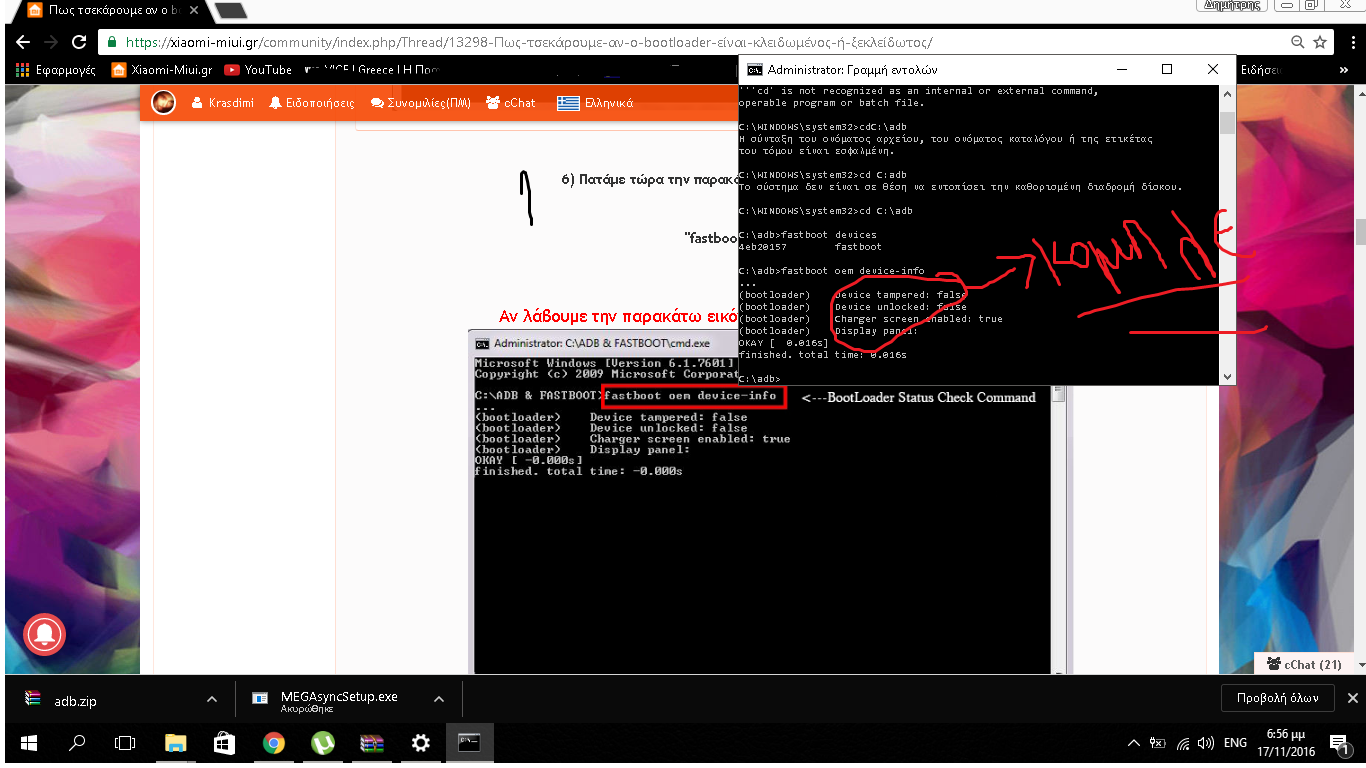Screen dimensions: 1366x768
Task: Click the command prompt vertical scrollbar
Action: (1227, 240)
